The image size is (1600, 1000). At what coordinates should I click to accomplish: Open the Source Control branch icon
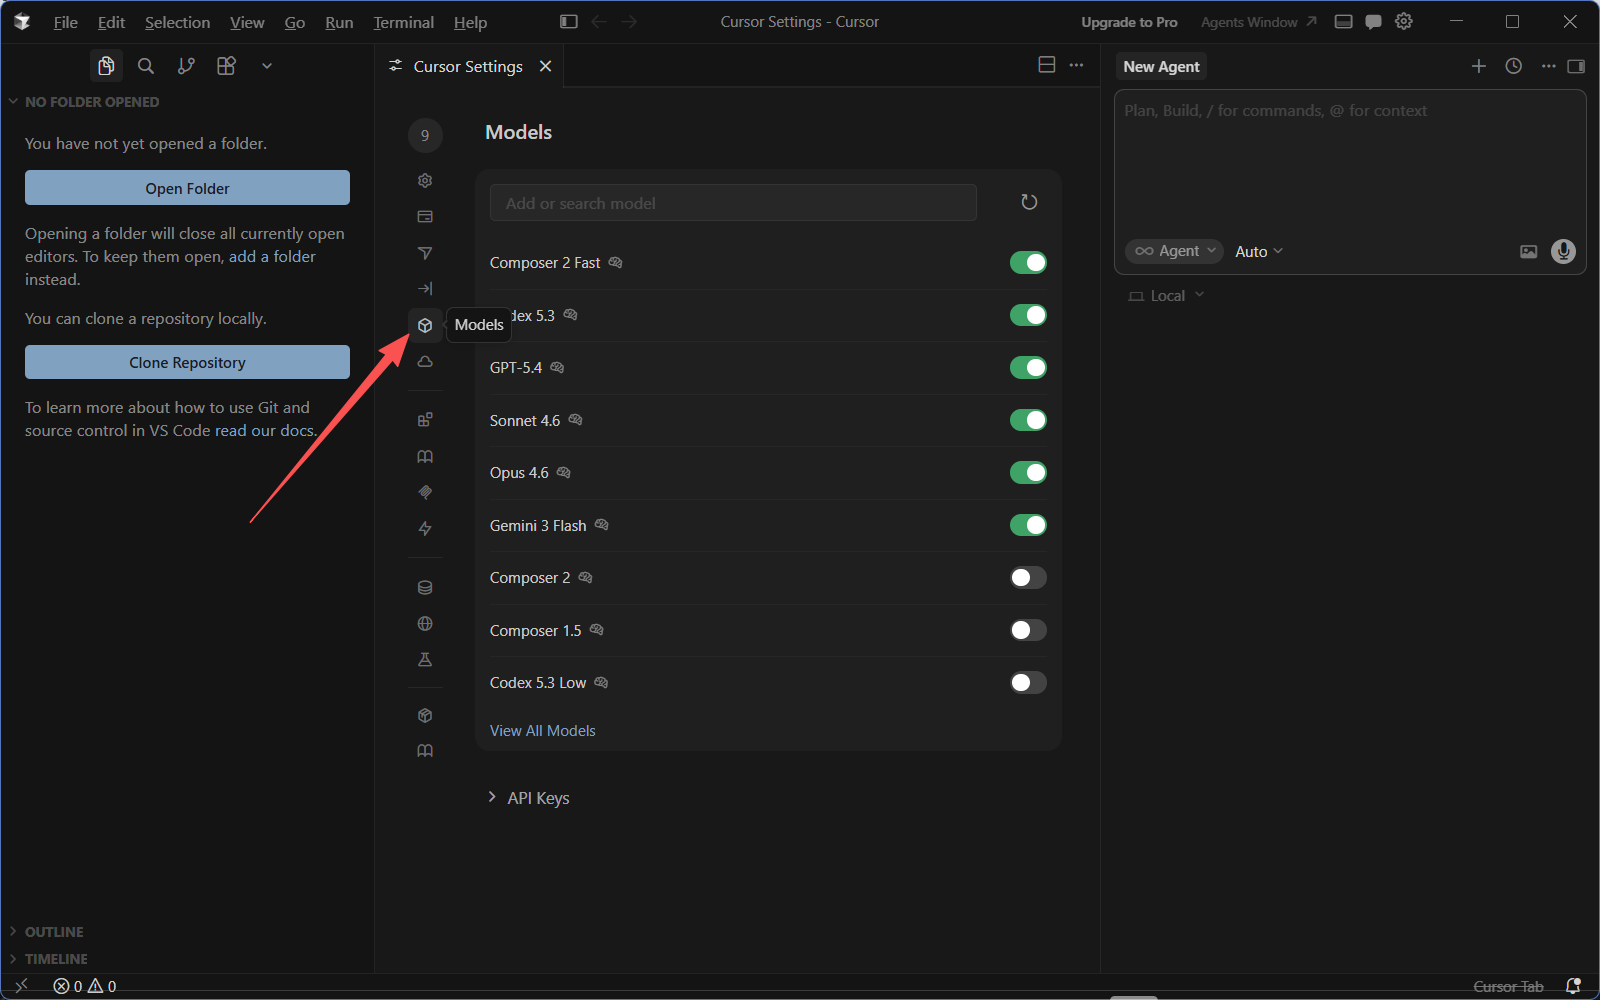pyautogui.click(x=186, y=66)
